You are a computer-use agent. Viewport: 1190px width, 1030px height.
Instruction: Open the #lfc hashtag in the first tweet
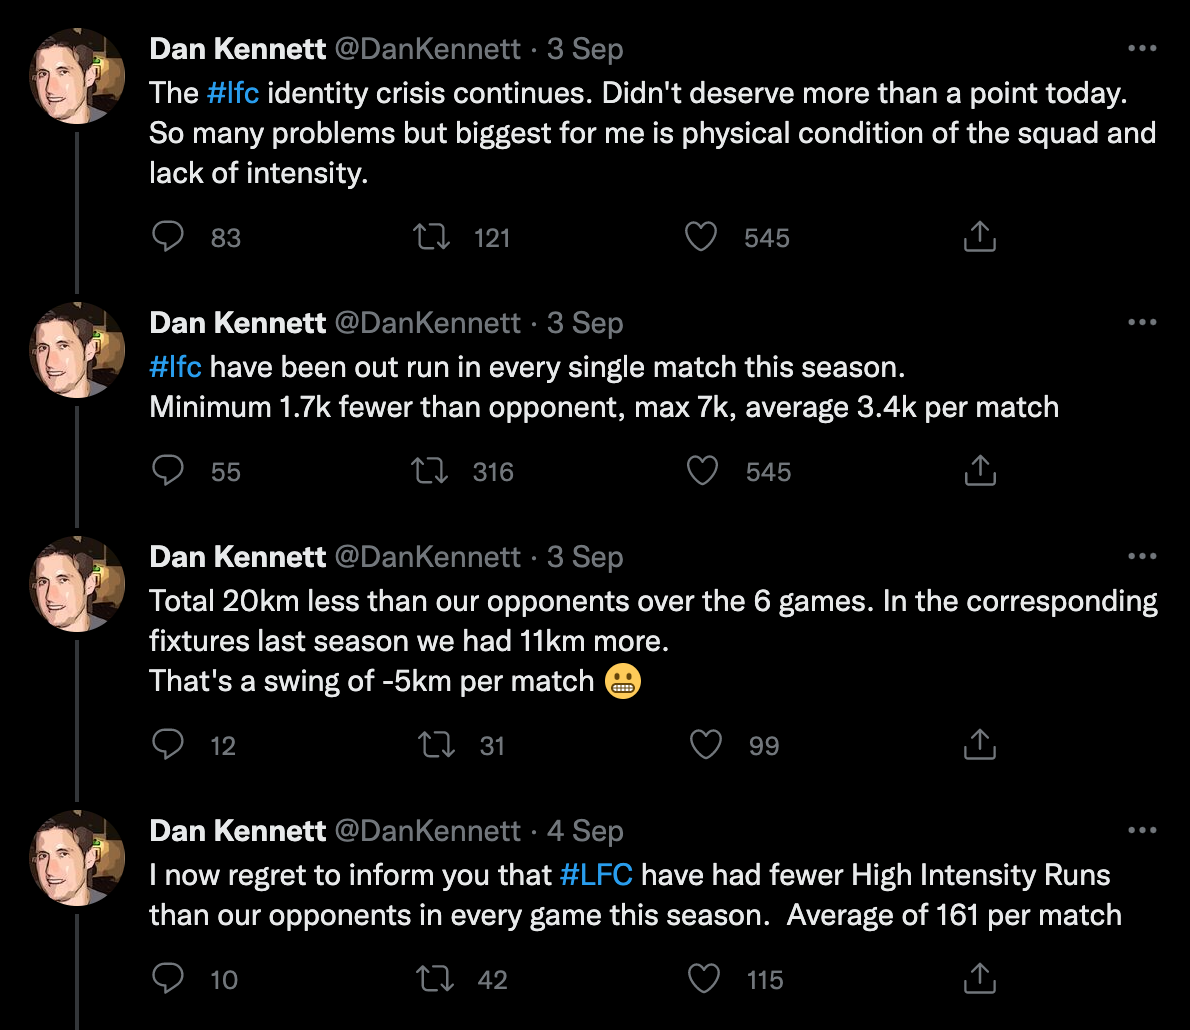pos(232,93)
